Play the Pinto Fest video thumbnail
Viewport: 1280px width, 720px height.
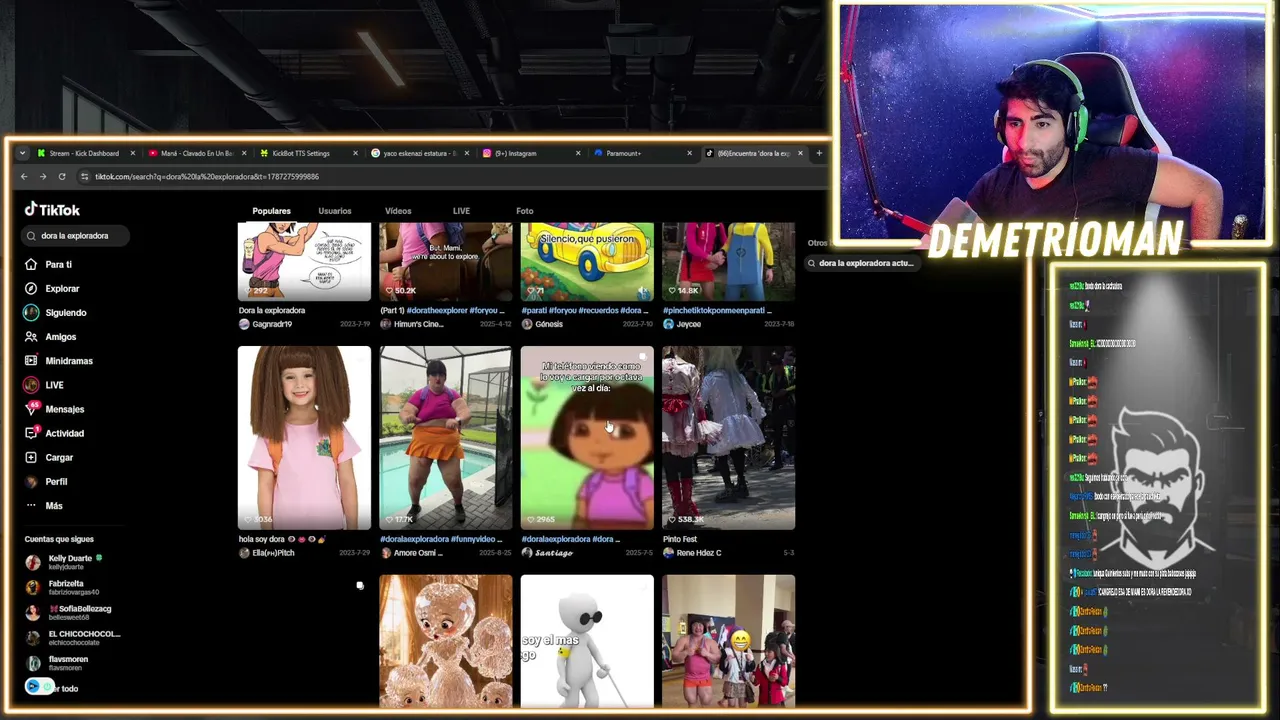[729, 438]
